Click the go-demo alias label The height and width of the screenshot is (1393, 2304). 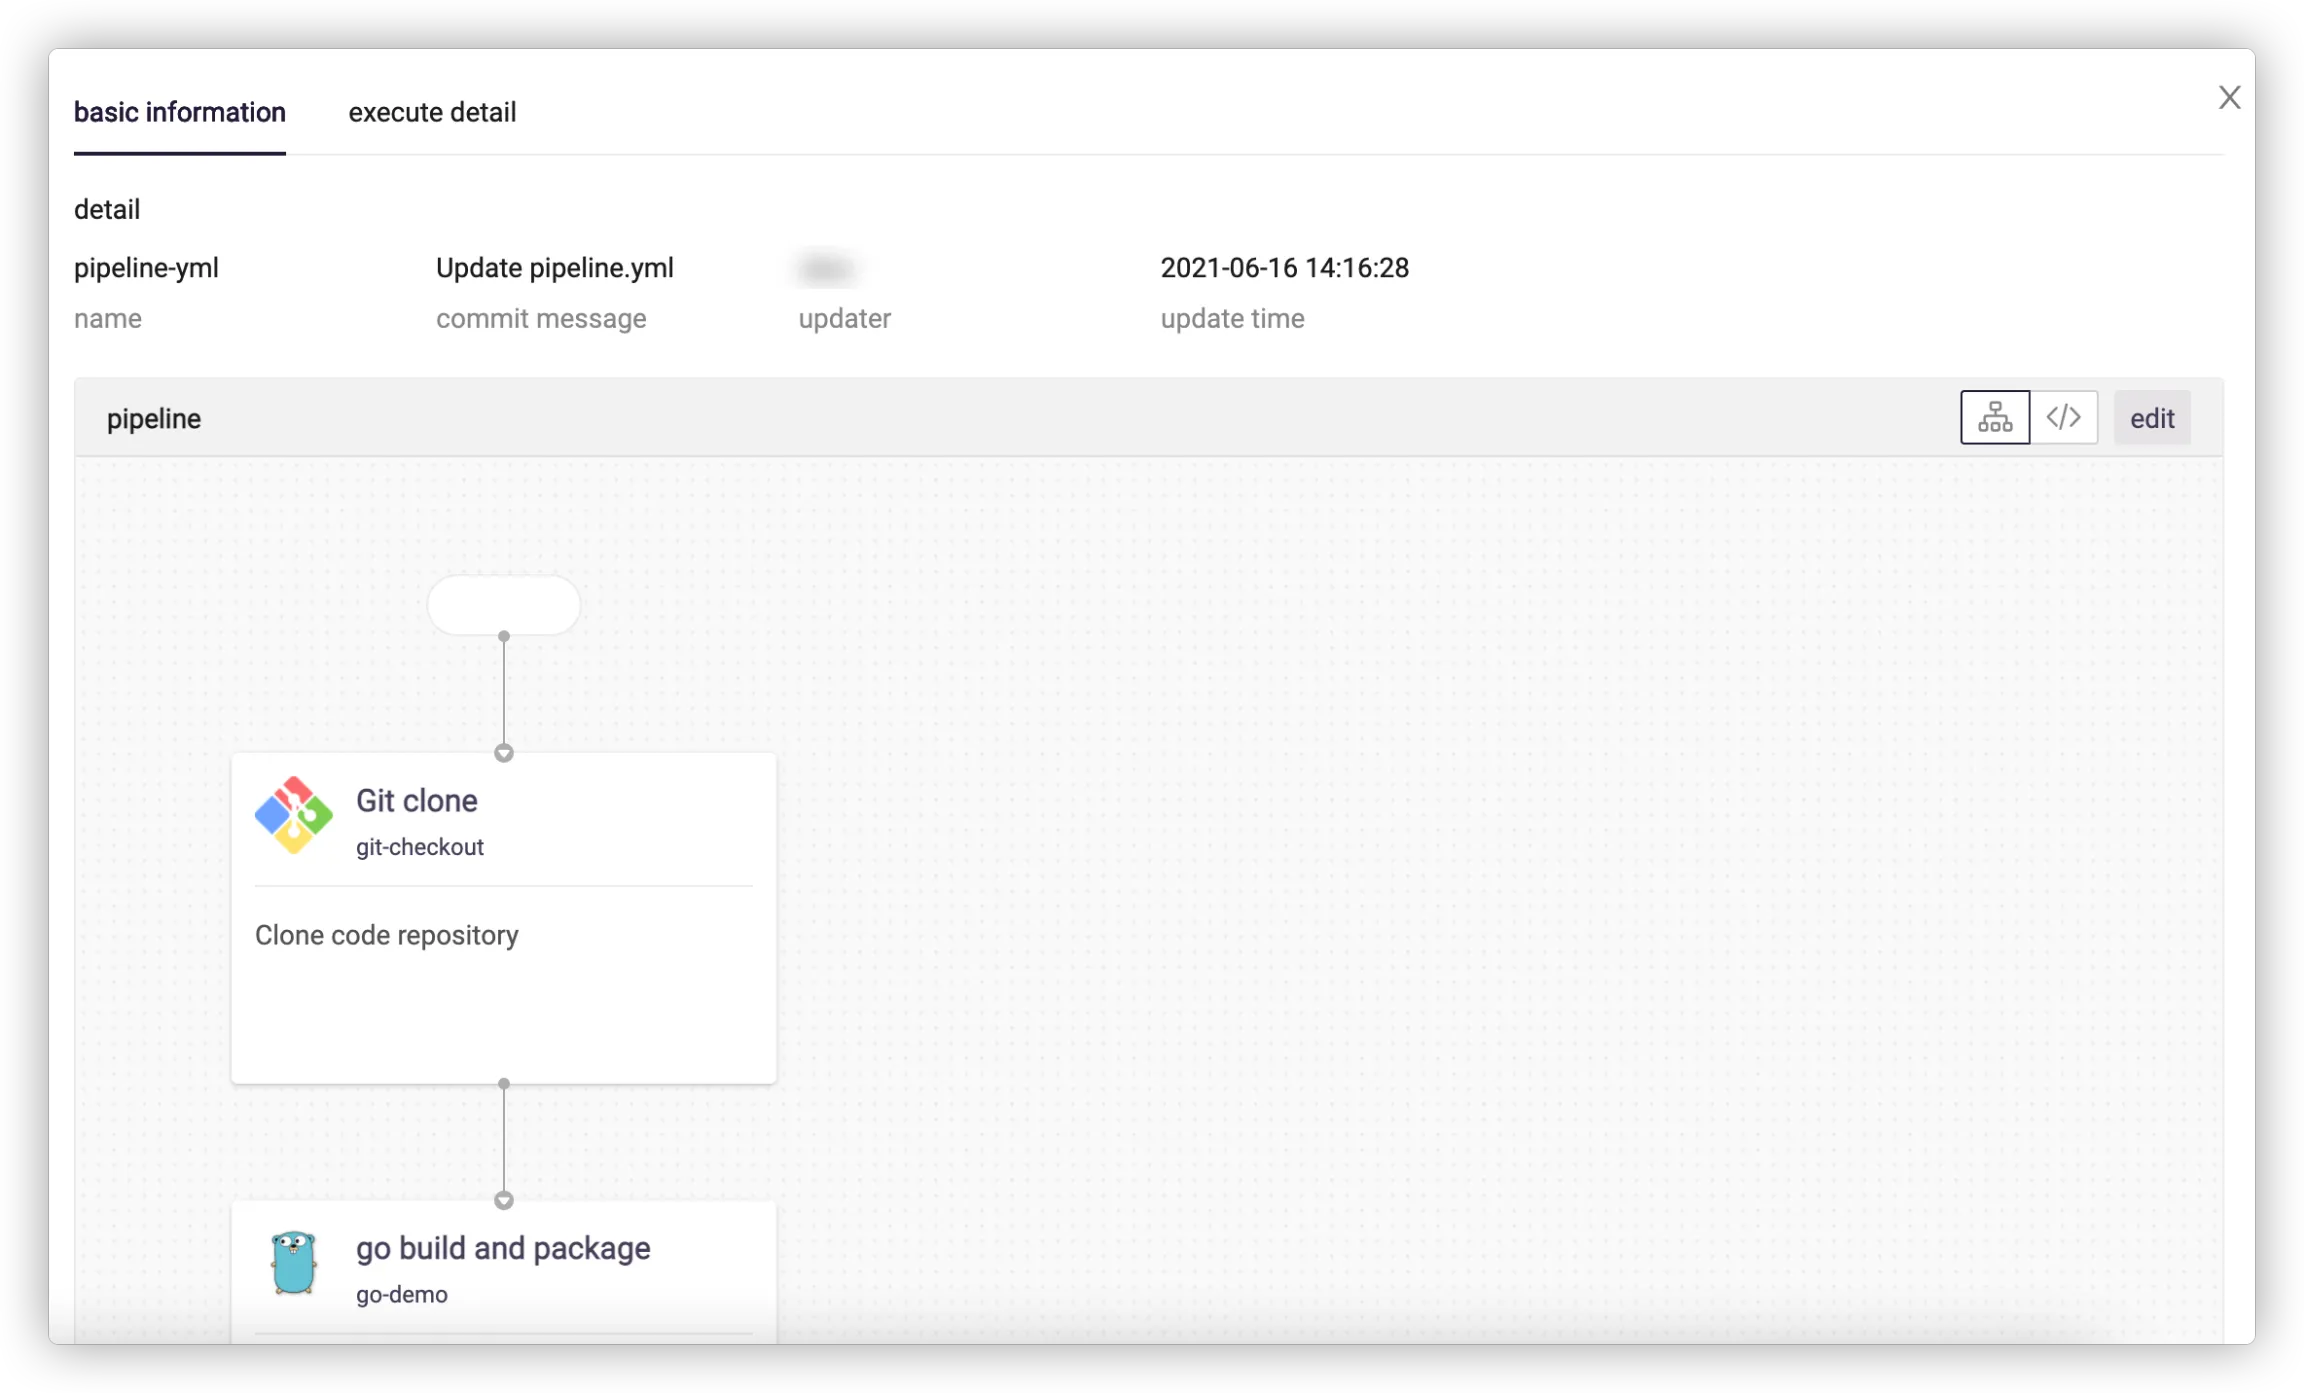point(402,1294)
